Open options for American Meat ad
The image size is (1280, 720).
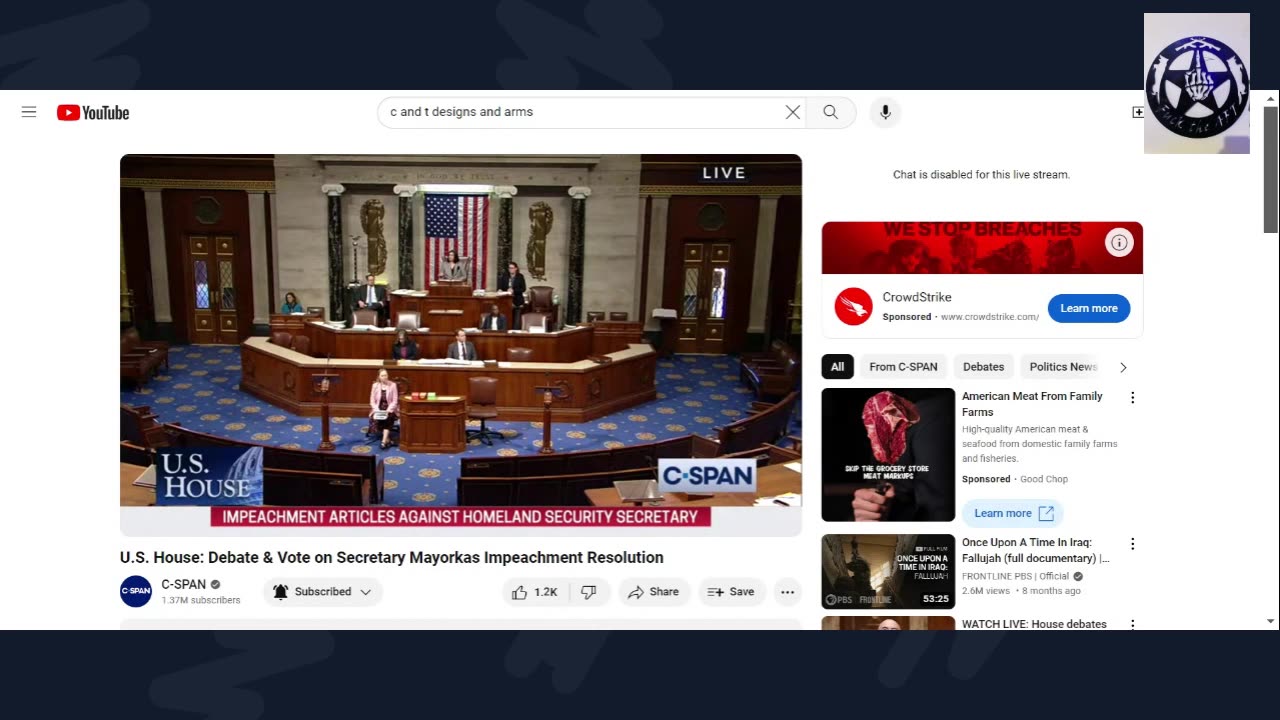click(x=1133, y=398)
